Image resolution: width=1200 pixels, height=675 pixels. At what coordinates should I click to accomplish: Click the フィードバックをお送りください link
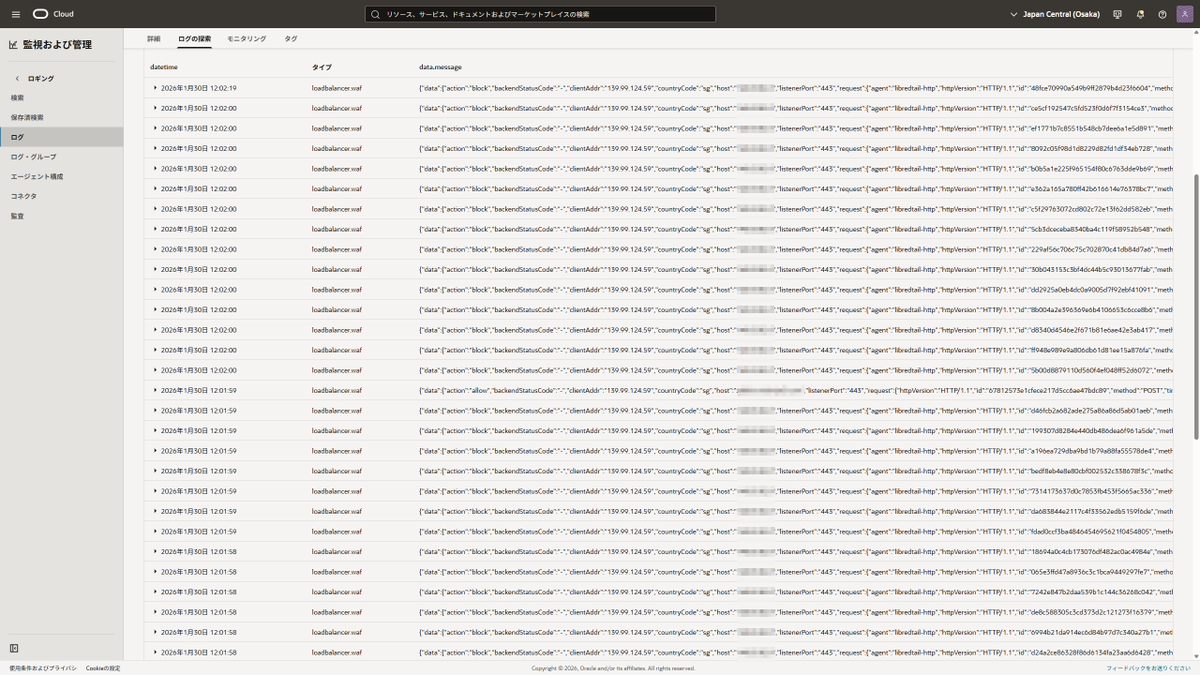1148,668
